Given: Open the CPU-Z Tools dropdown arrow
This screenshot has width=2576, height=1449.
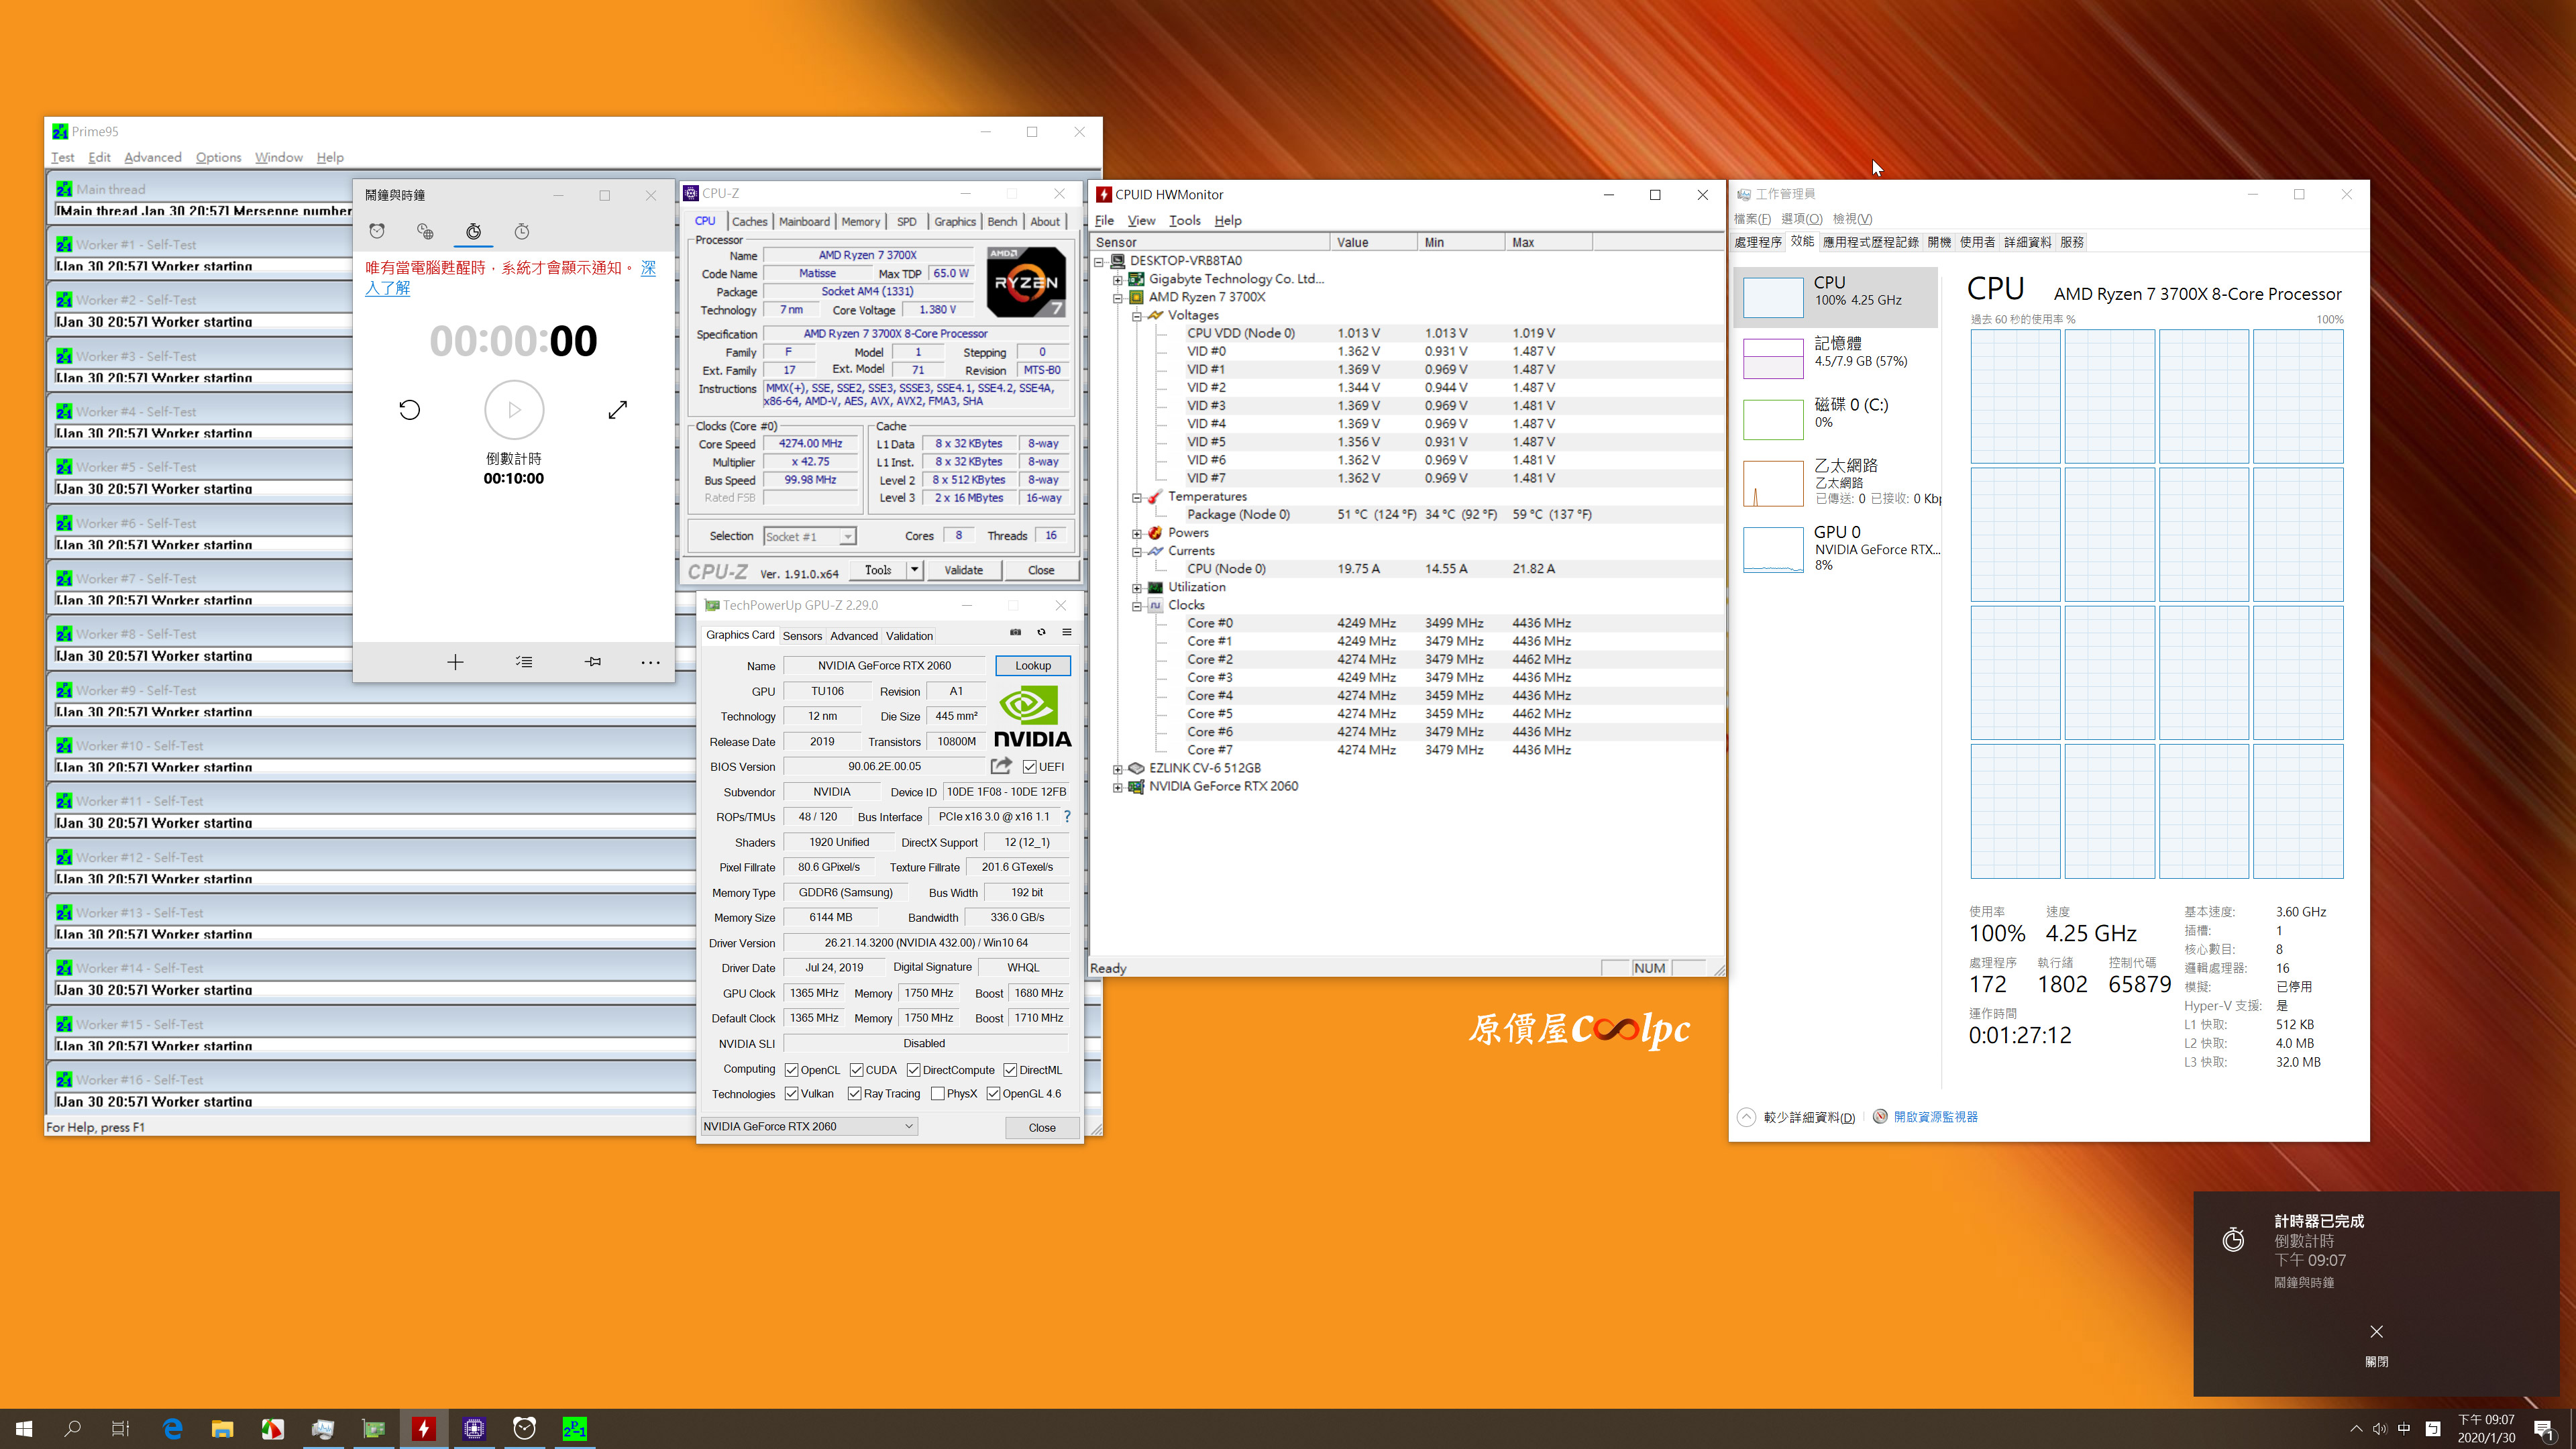Looking at the screenshot, I should pos(914,570).
